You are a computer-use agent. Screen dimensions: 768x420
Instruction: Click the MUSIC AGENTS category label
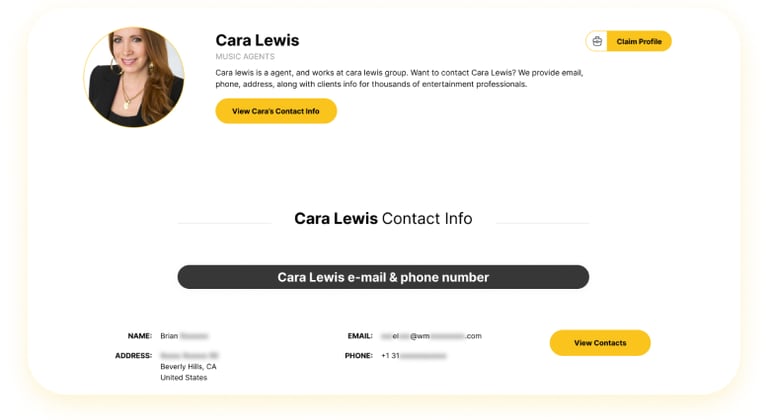(x=245, y=57)
